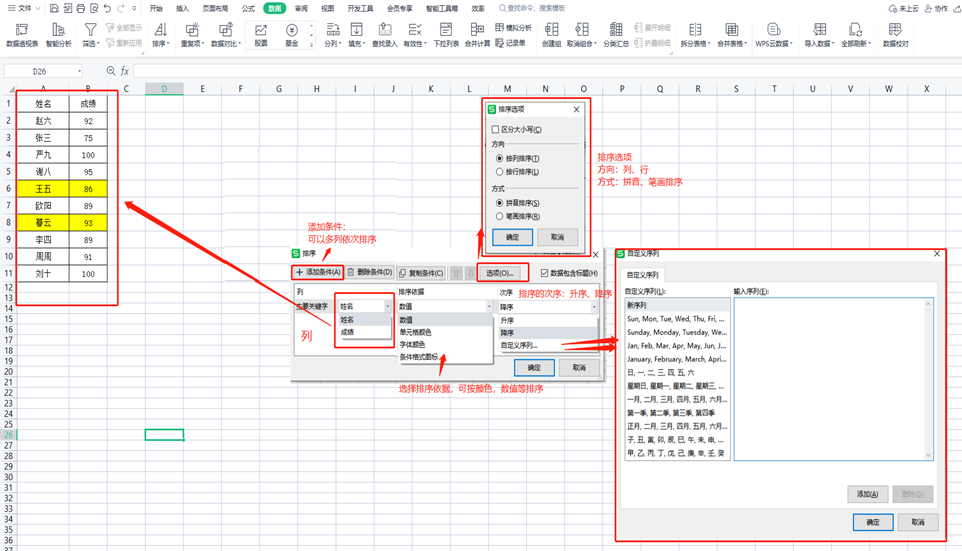Switch to the 插入 ribbon tab

coord(182,9)
